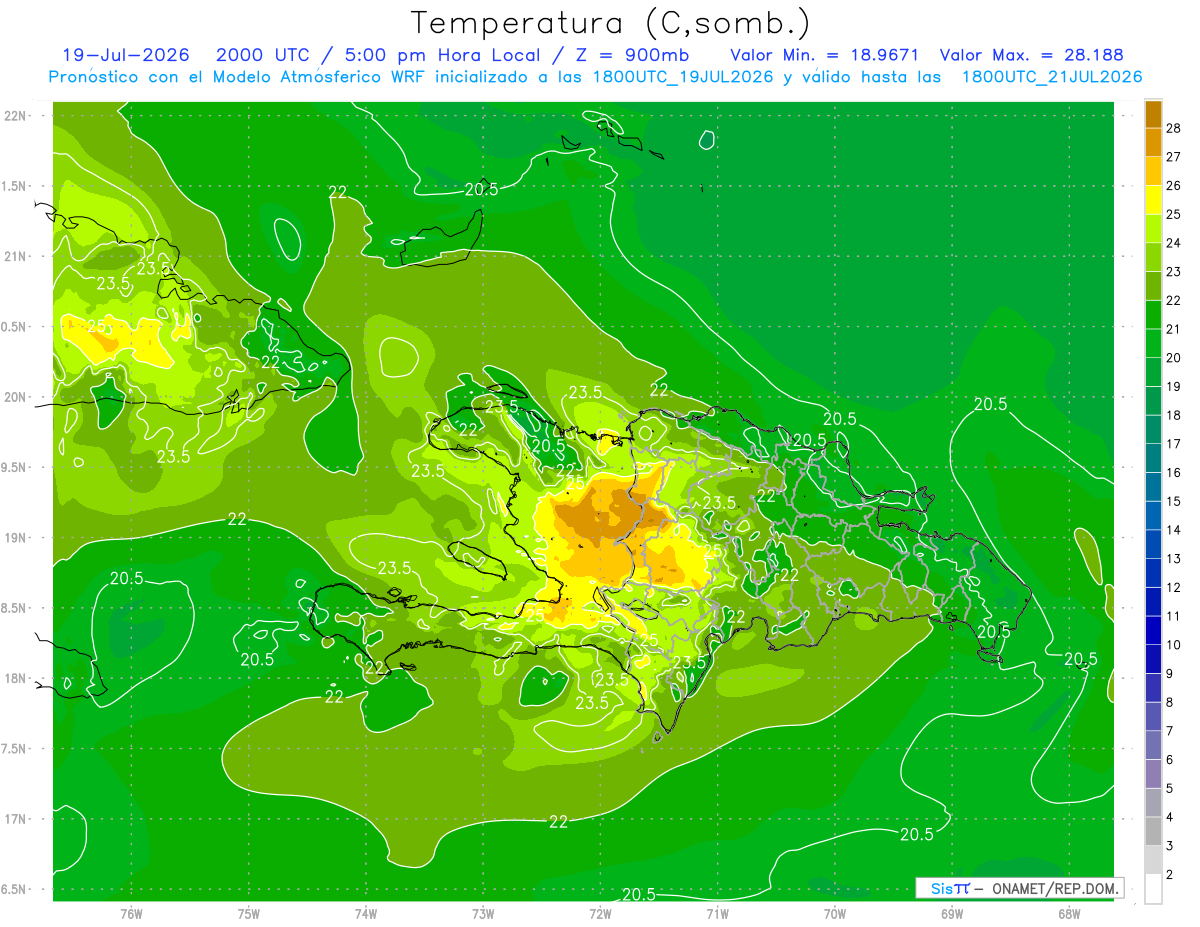Select the forecast date '19-Jul-2026'

126,55
